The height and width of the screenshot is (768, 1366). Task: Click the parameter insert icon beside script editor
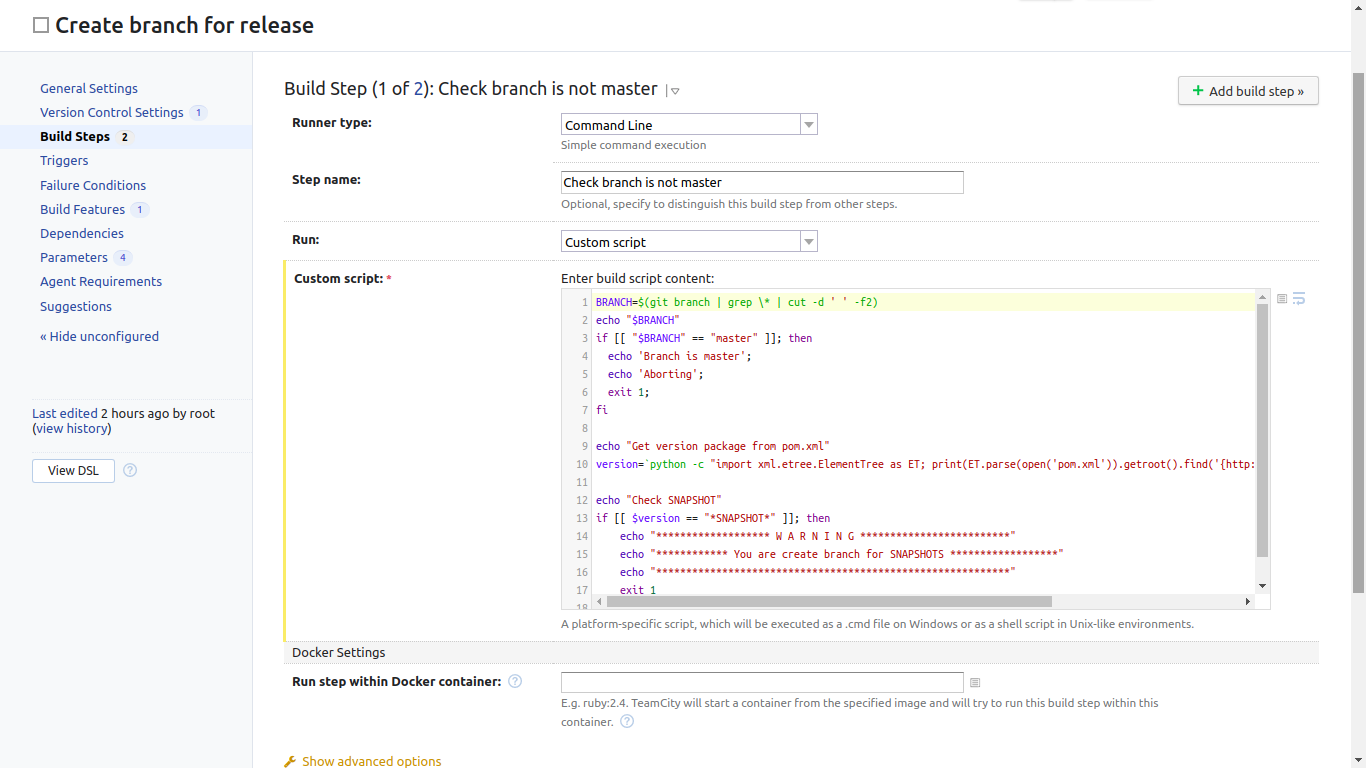(1282, 299)
